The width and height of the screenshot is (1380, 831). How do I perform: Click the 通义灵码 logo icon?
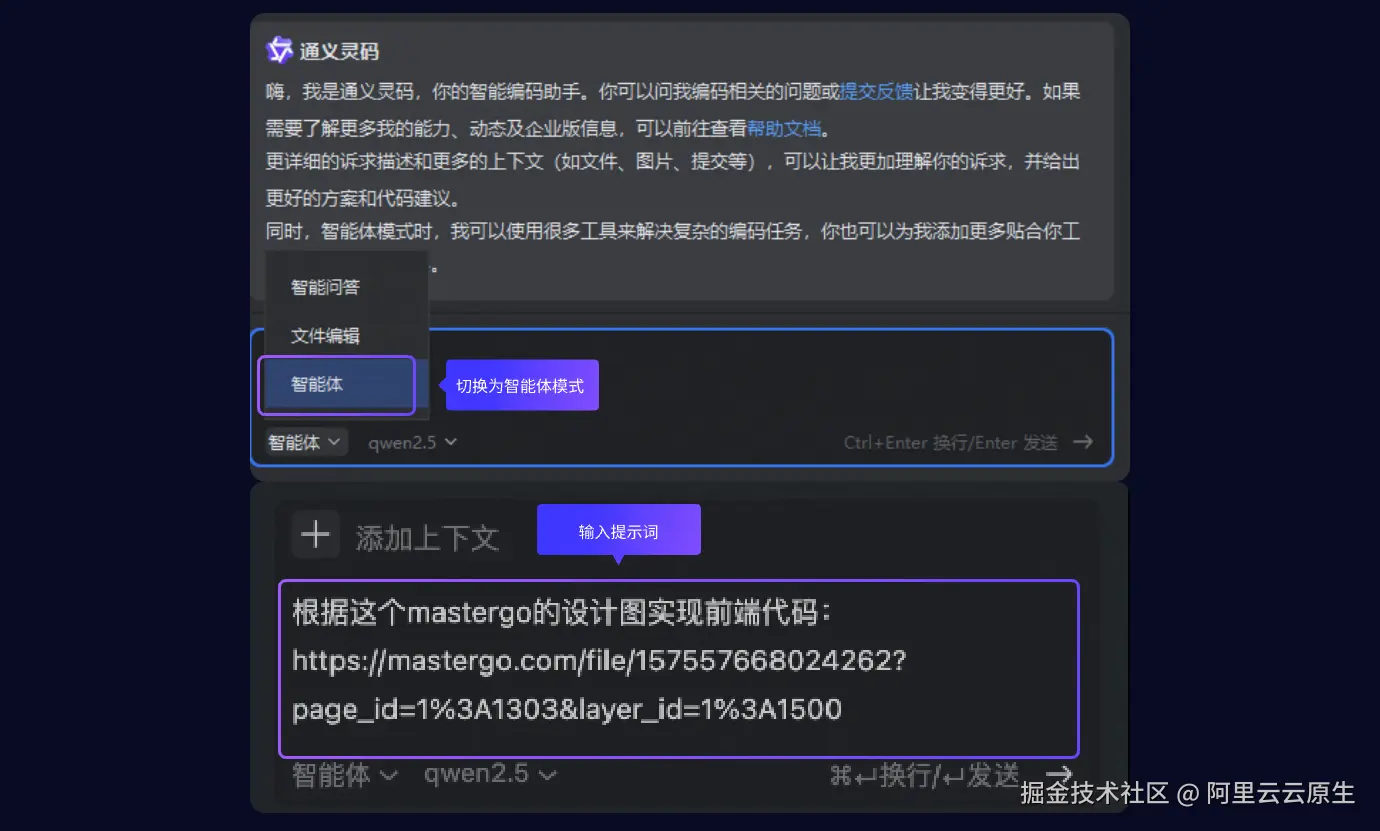click(279, 50)
